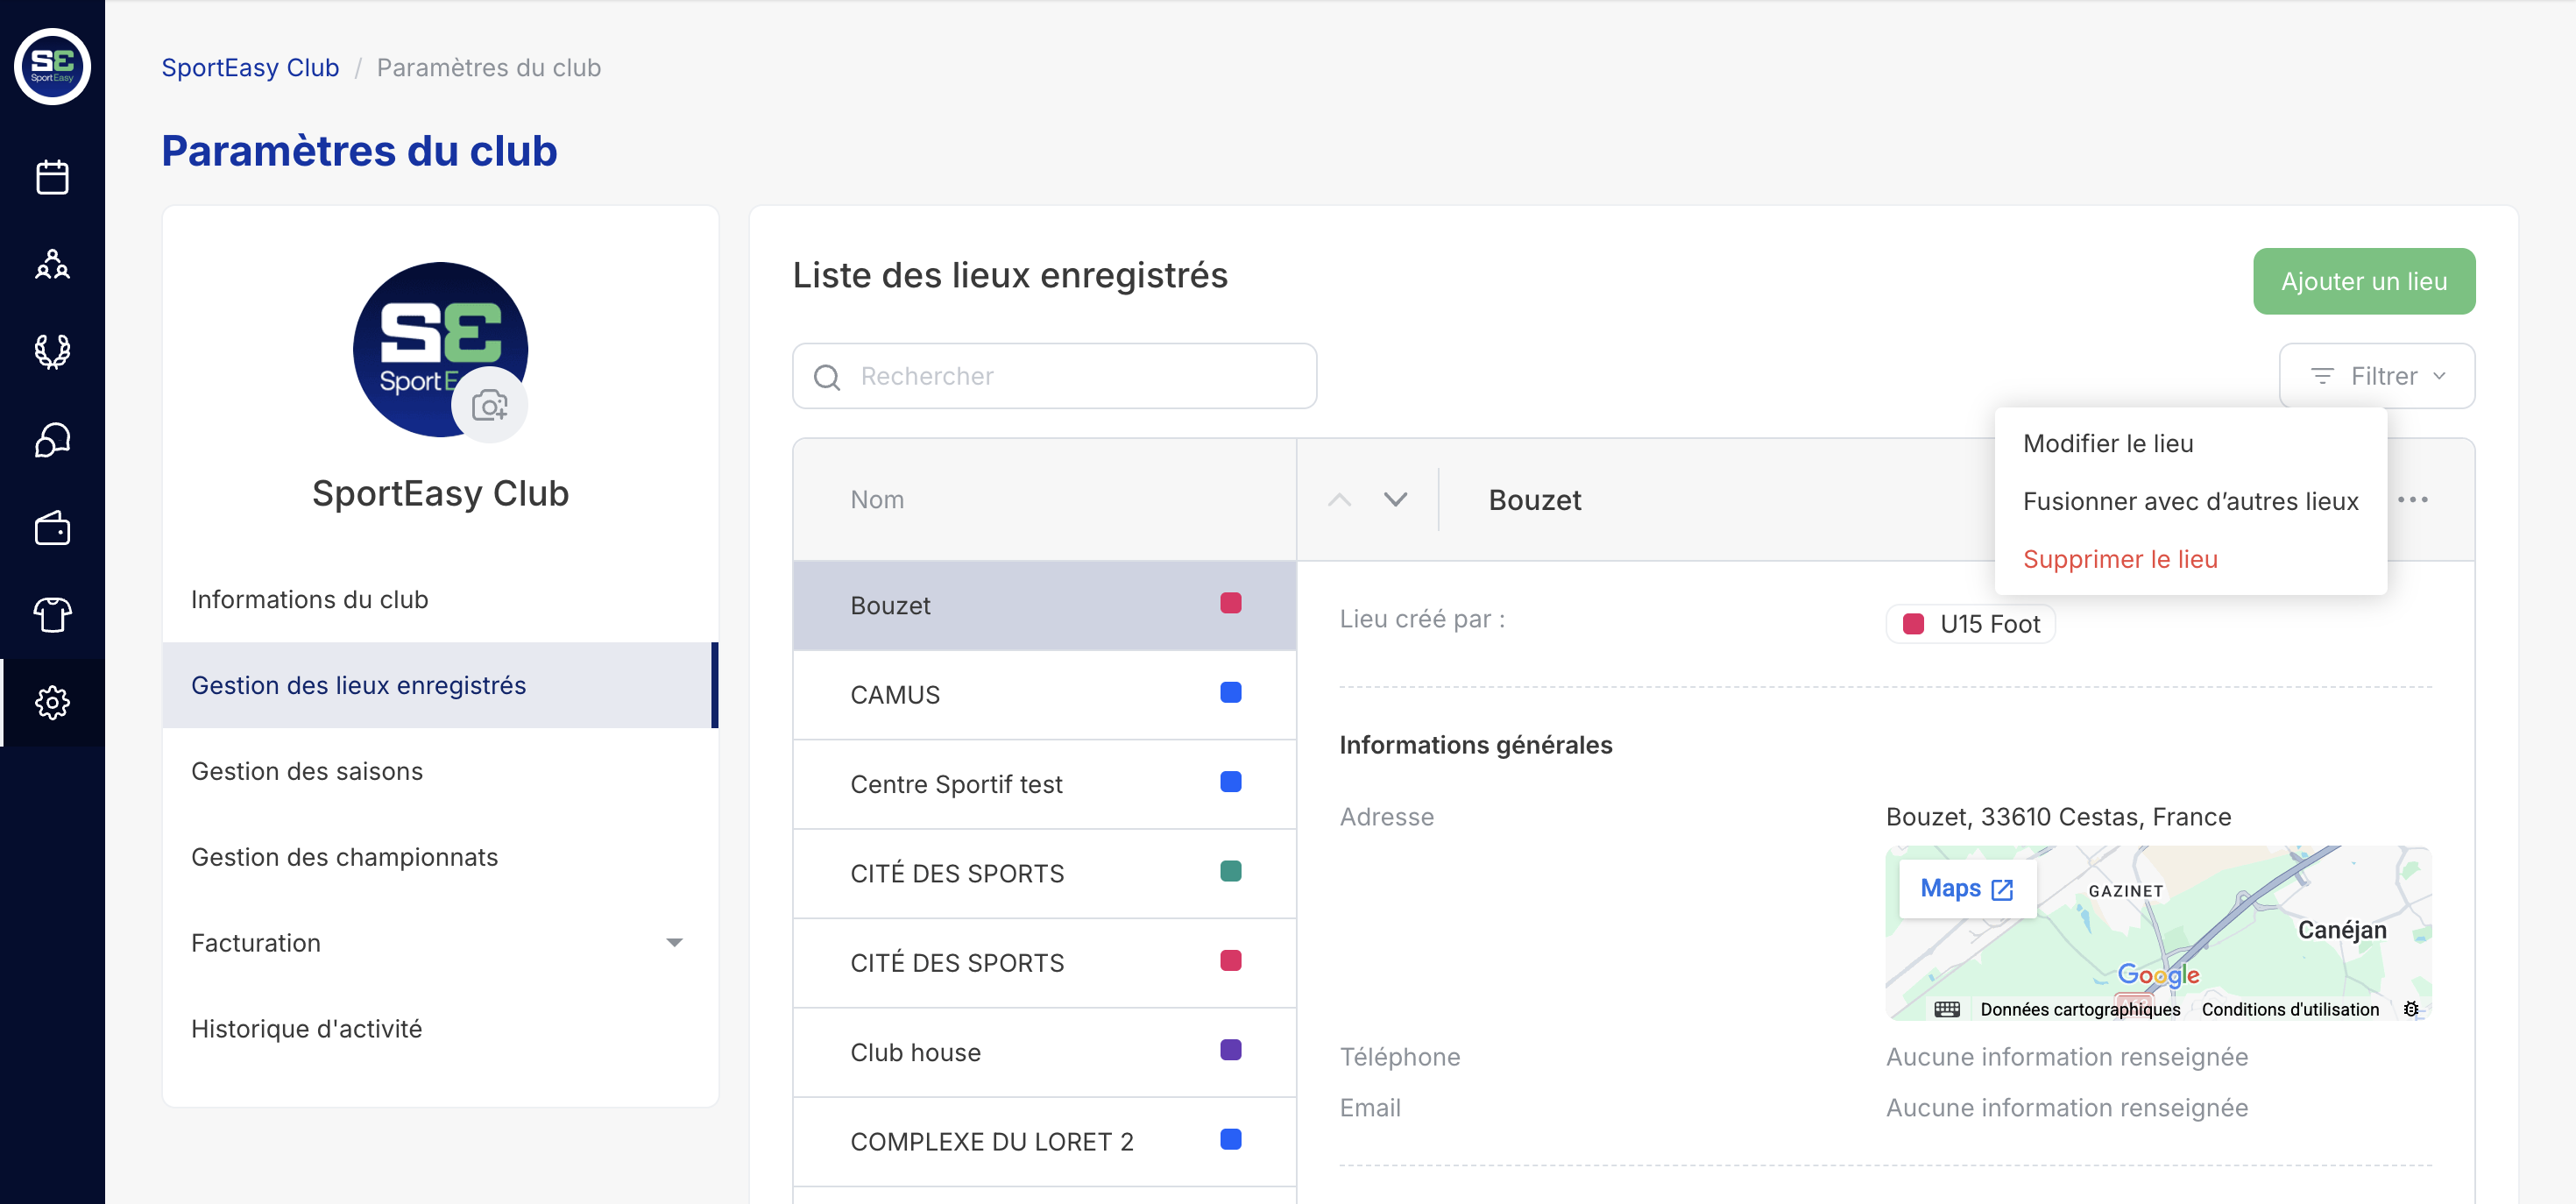Select CAMUS in the places list
This screenshot has width=2576, height=1204.
(895, 694)
